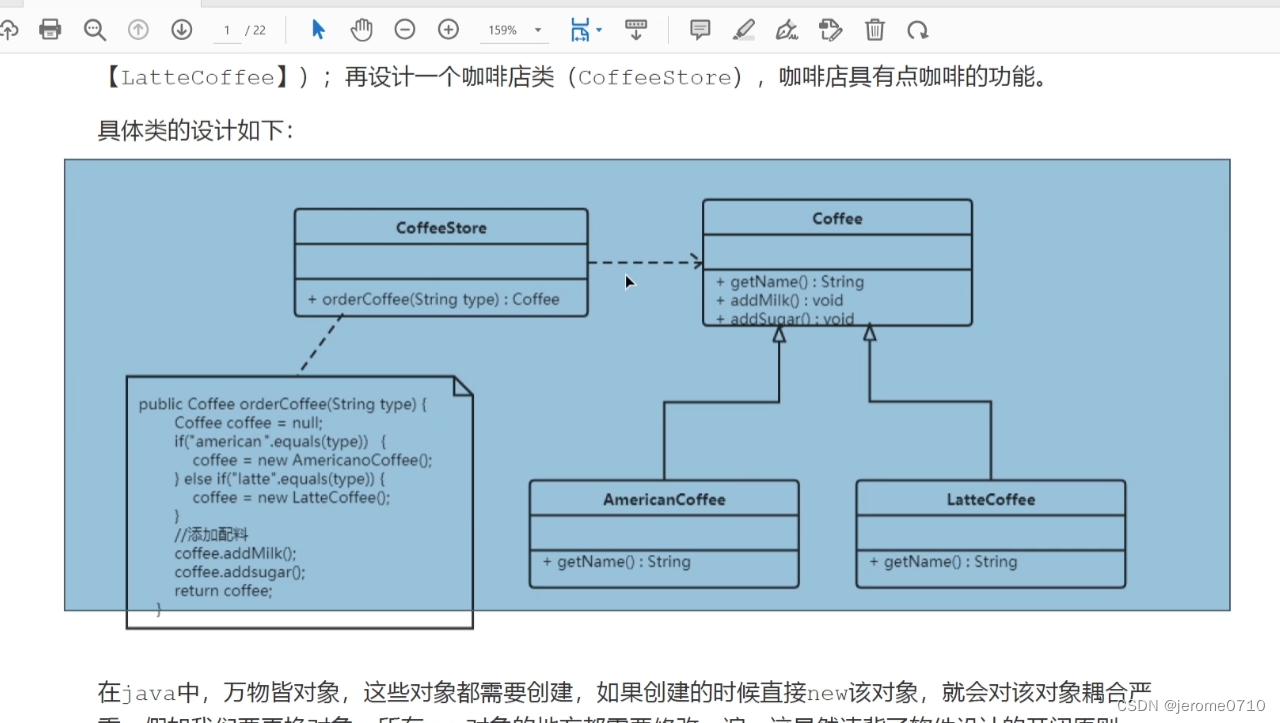Rotate the page with the circular arrow
Screen dimensions: 1280x723
[918, 30]
